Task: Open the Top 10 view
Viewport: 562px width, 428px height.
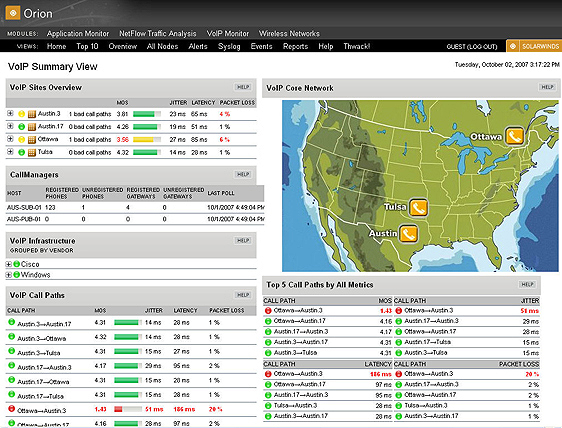Action: tap(87, 46)
